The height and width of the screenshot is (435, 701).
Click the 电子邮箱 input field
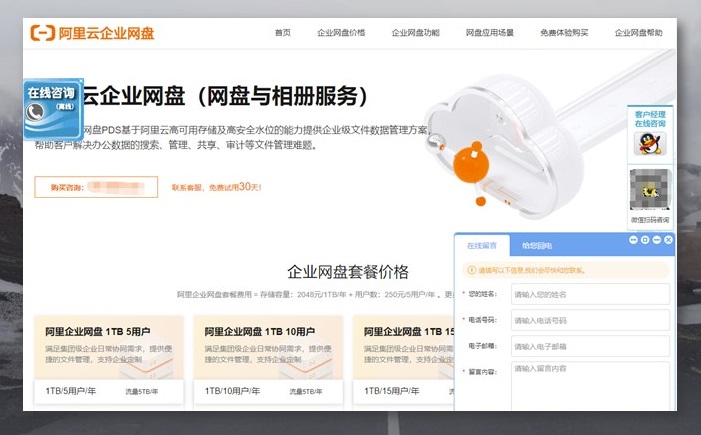[x=590, y=346]
